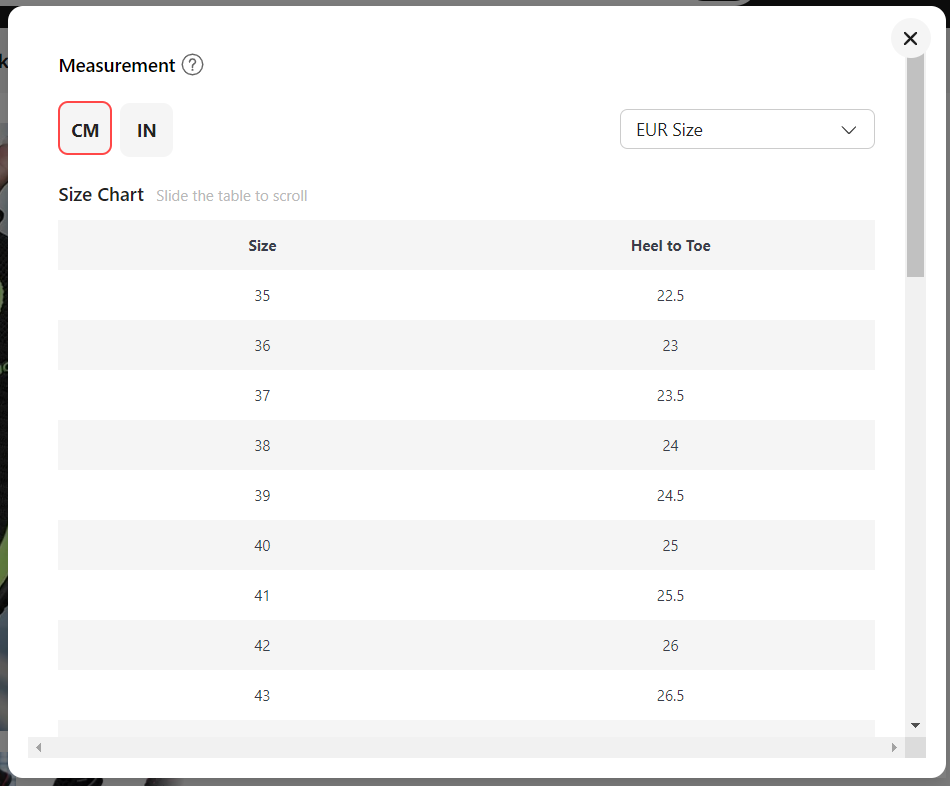The image size is (950, 786).
Task: Switch measurement units to CM
Action: 85,128
